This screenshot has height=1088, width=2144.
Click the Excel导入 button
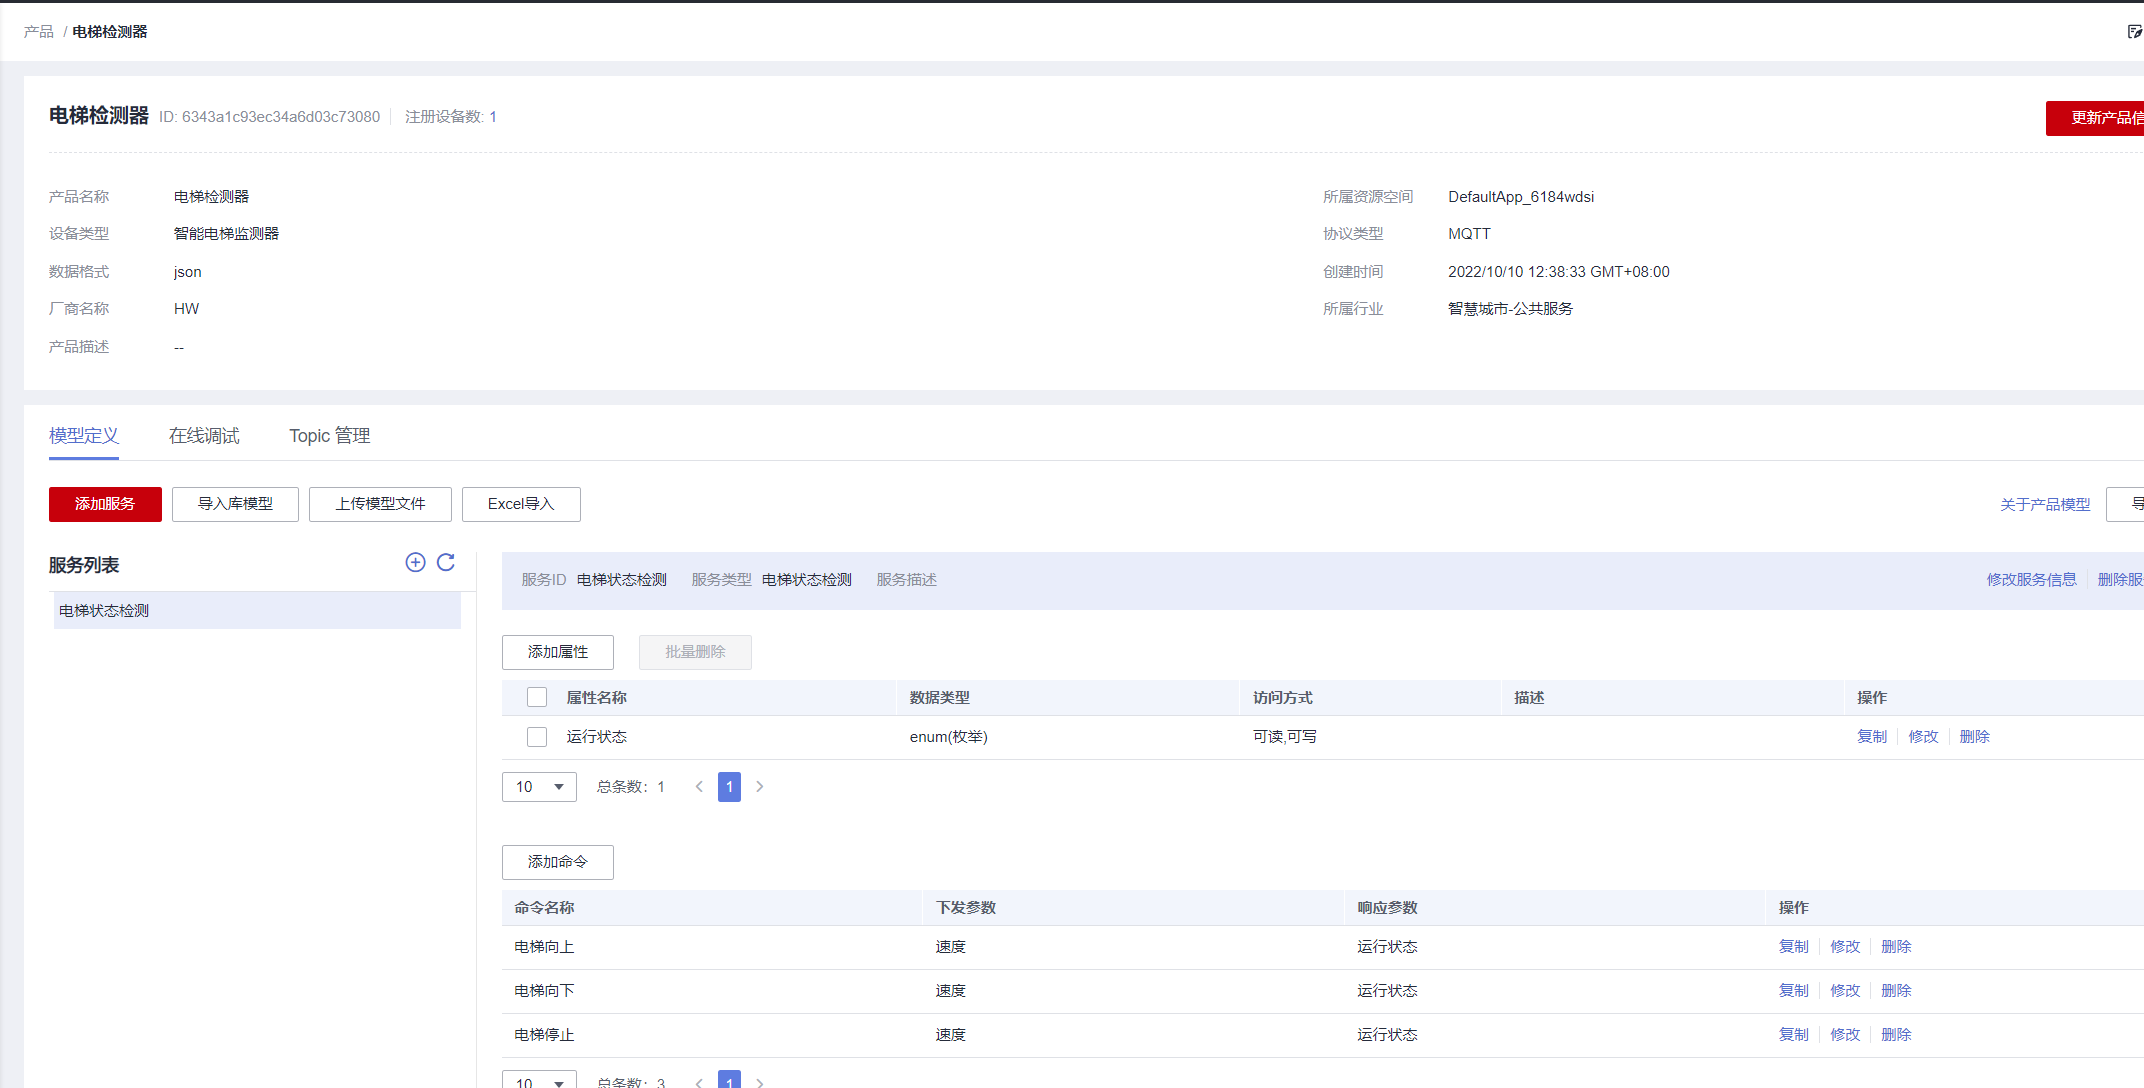point(520,504)
